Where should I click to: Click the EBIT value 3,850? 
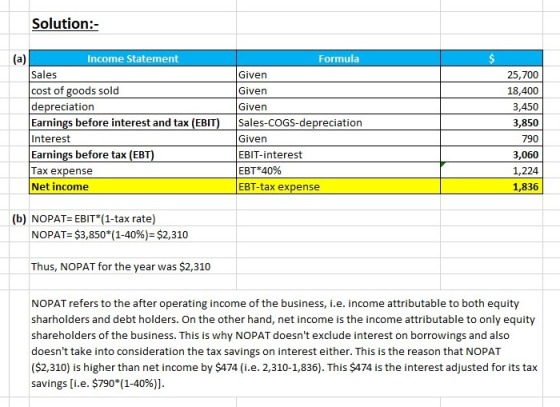click(x=491, y=123)
